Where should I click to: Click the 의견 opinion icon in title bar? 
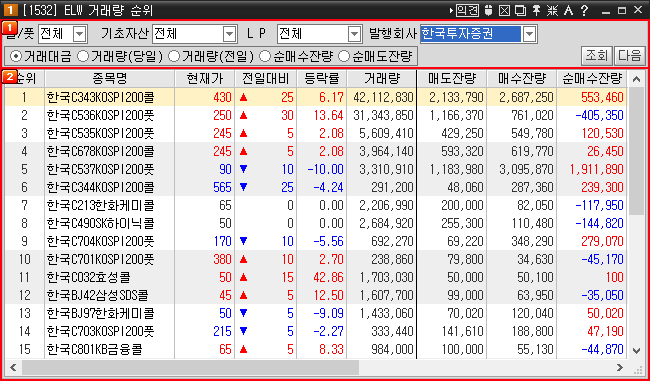pos(467,10)
